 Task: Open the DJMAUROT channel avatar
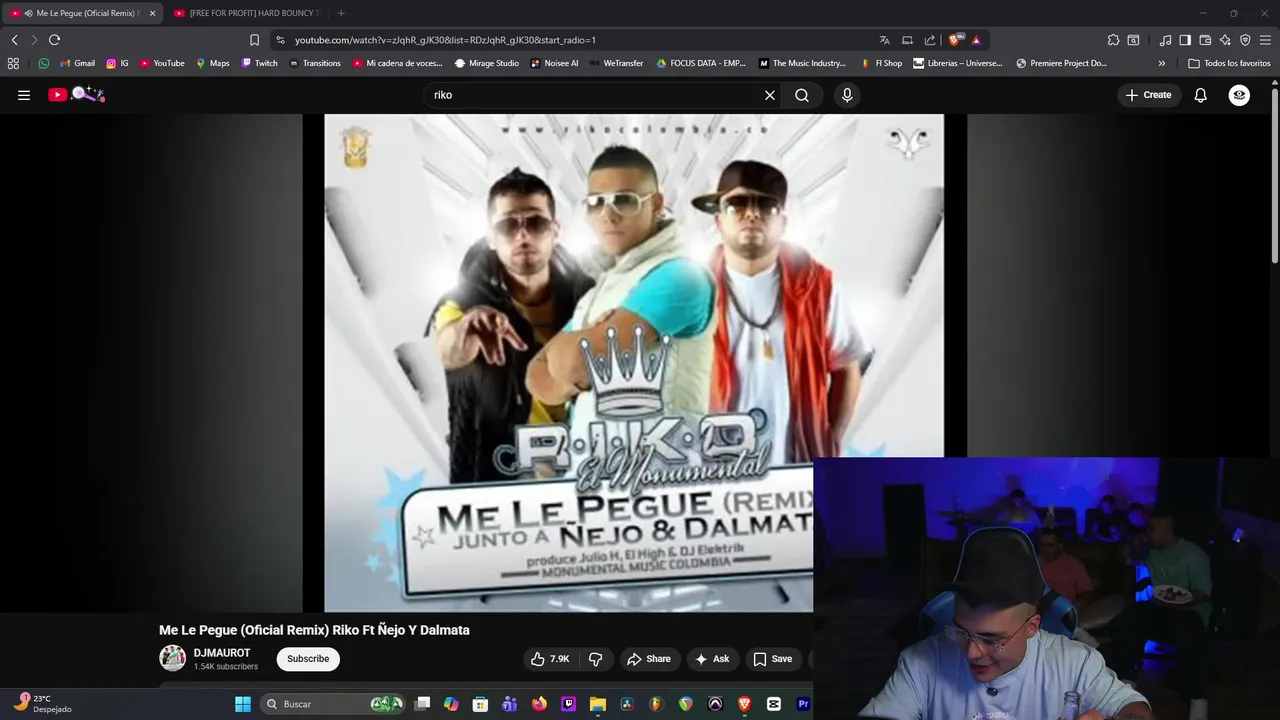coord(173,658)
